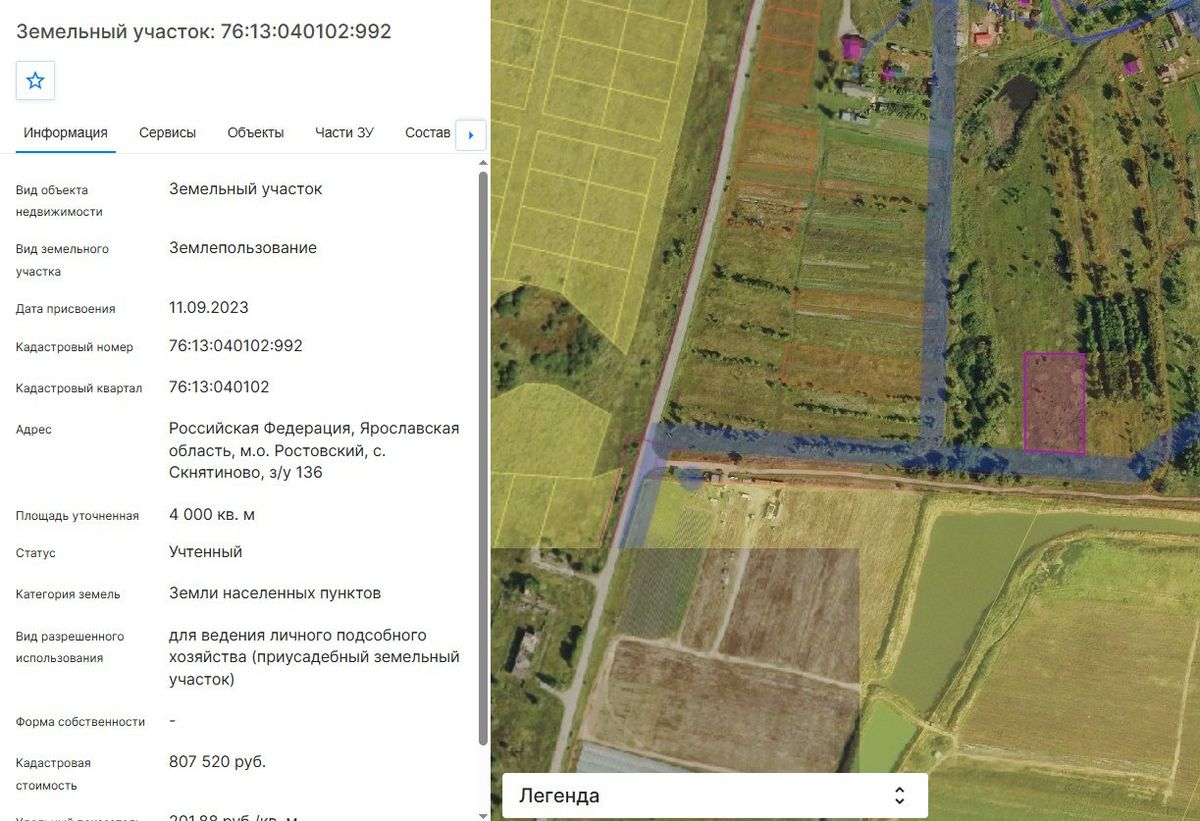Click the "для ведения личного подсобного хозяйства" text
Viewport: 1200px width, 821px height.
[x=314, y=657]
